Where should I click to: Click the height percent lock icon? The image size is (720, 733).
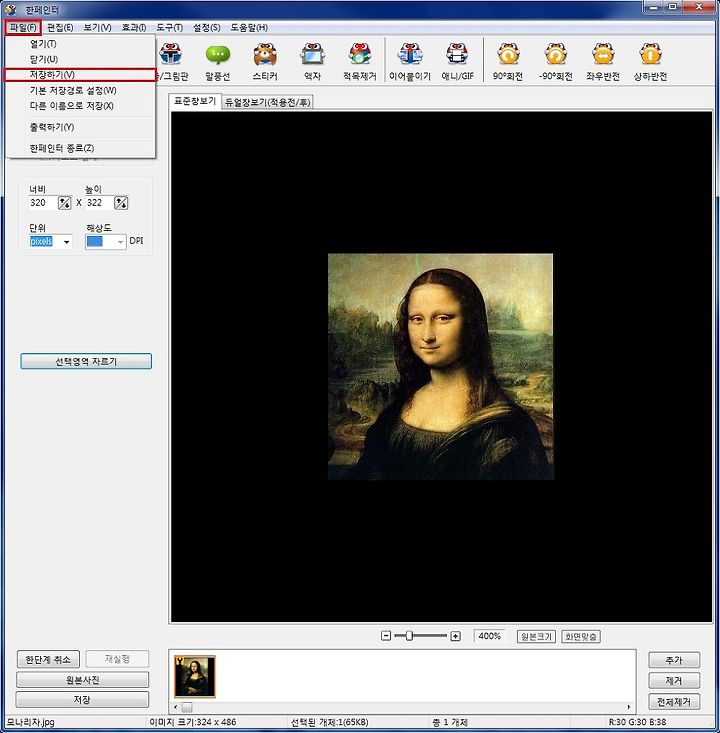[121, 203]
